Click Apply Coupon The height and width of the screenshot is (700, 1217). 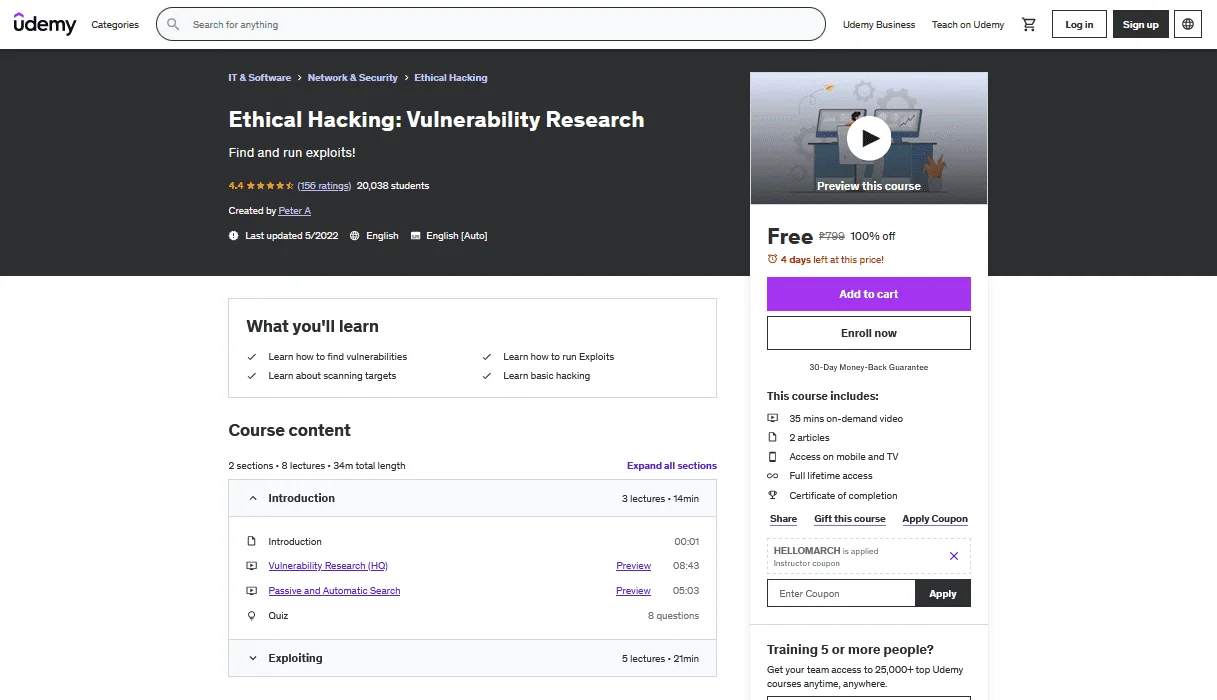tap(935, 519)
